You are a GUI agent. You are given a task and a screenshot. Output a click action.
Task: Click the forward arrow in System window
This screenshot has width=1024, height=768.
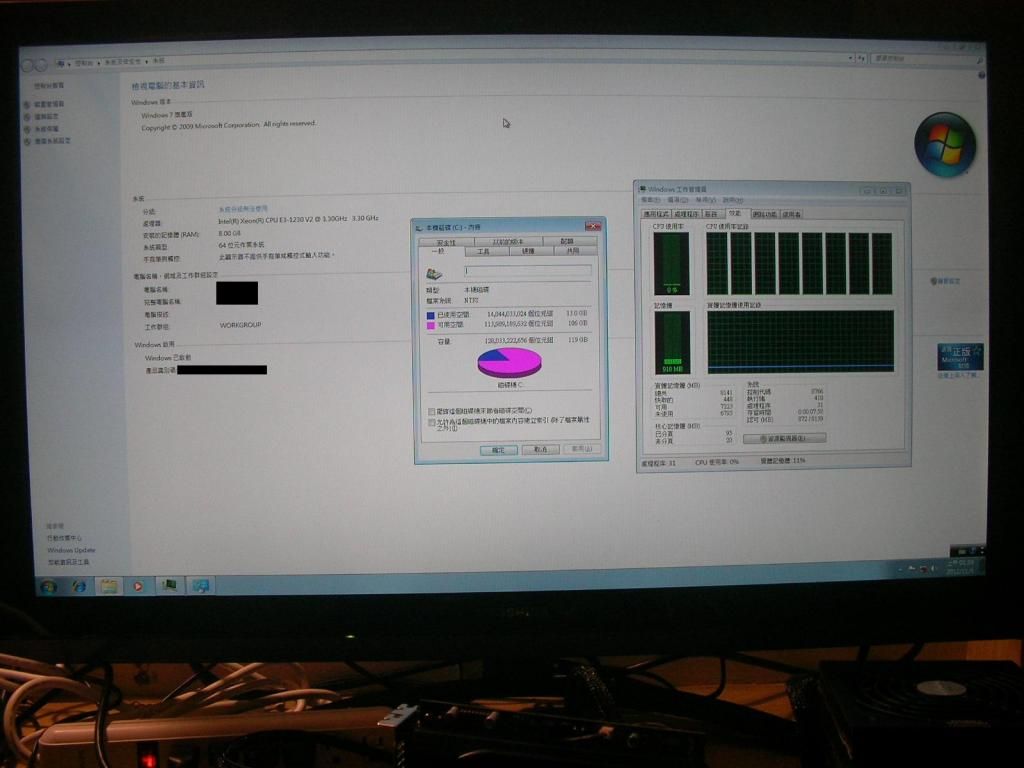tap(41, 65)
